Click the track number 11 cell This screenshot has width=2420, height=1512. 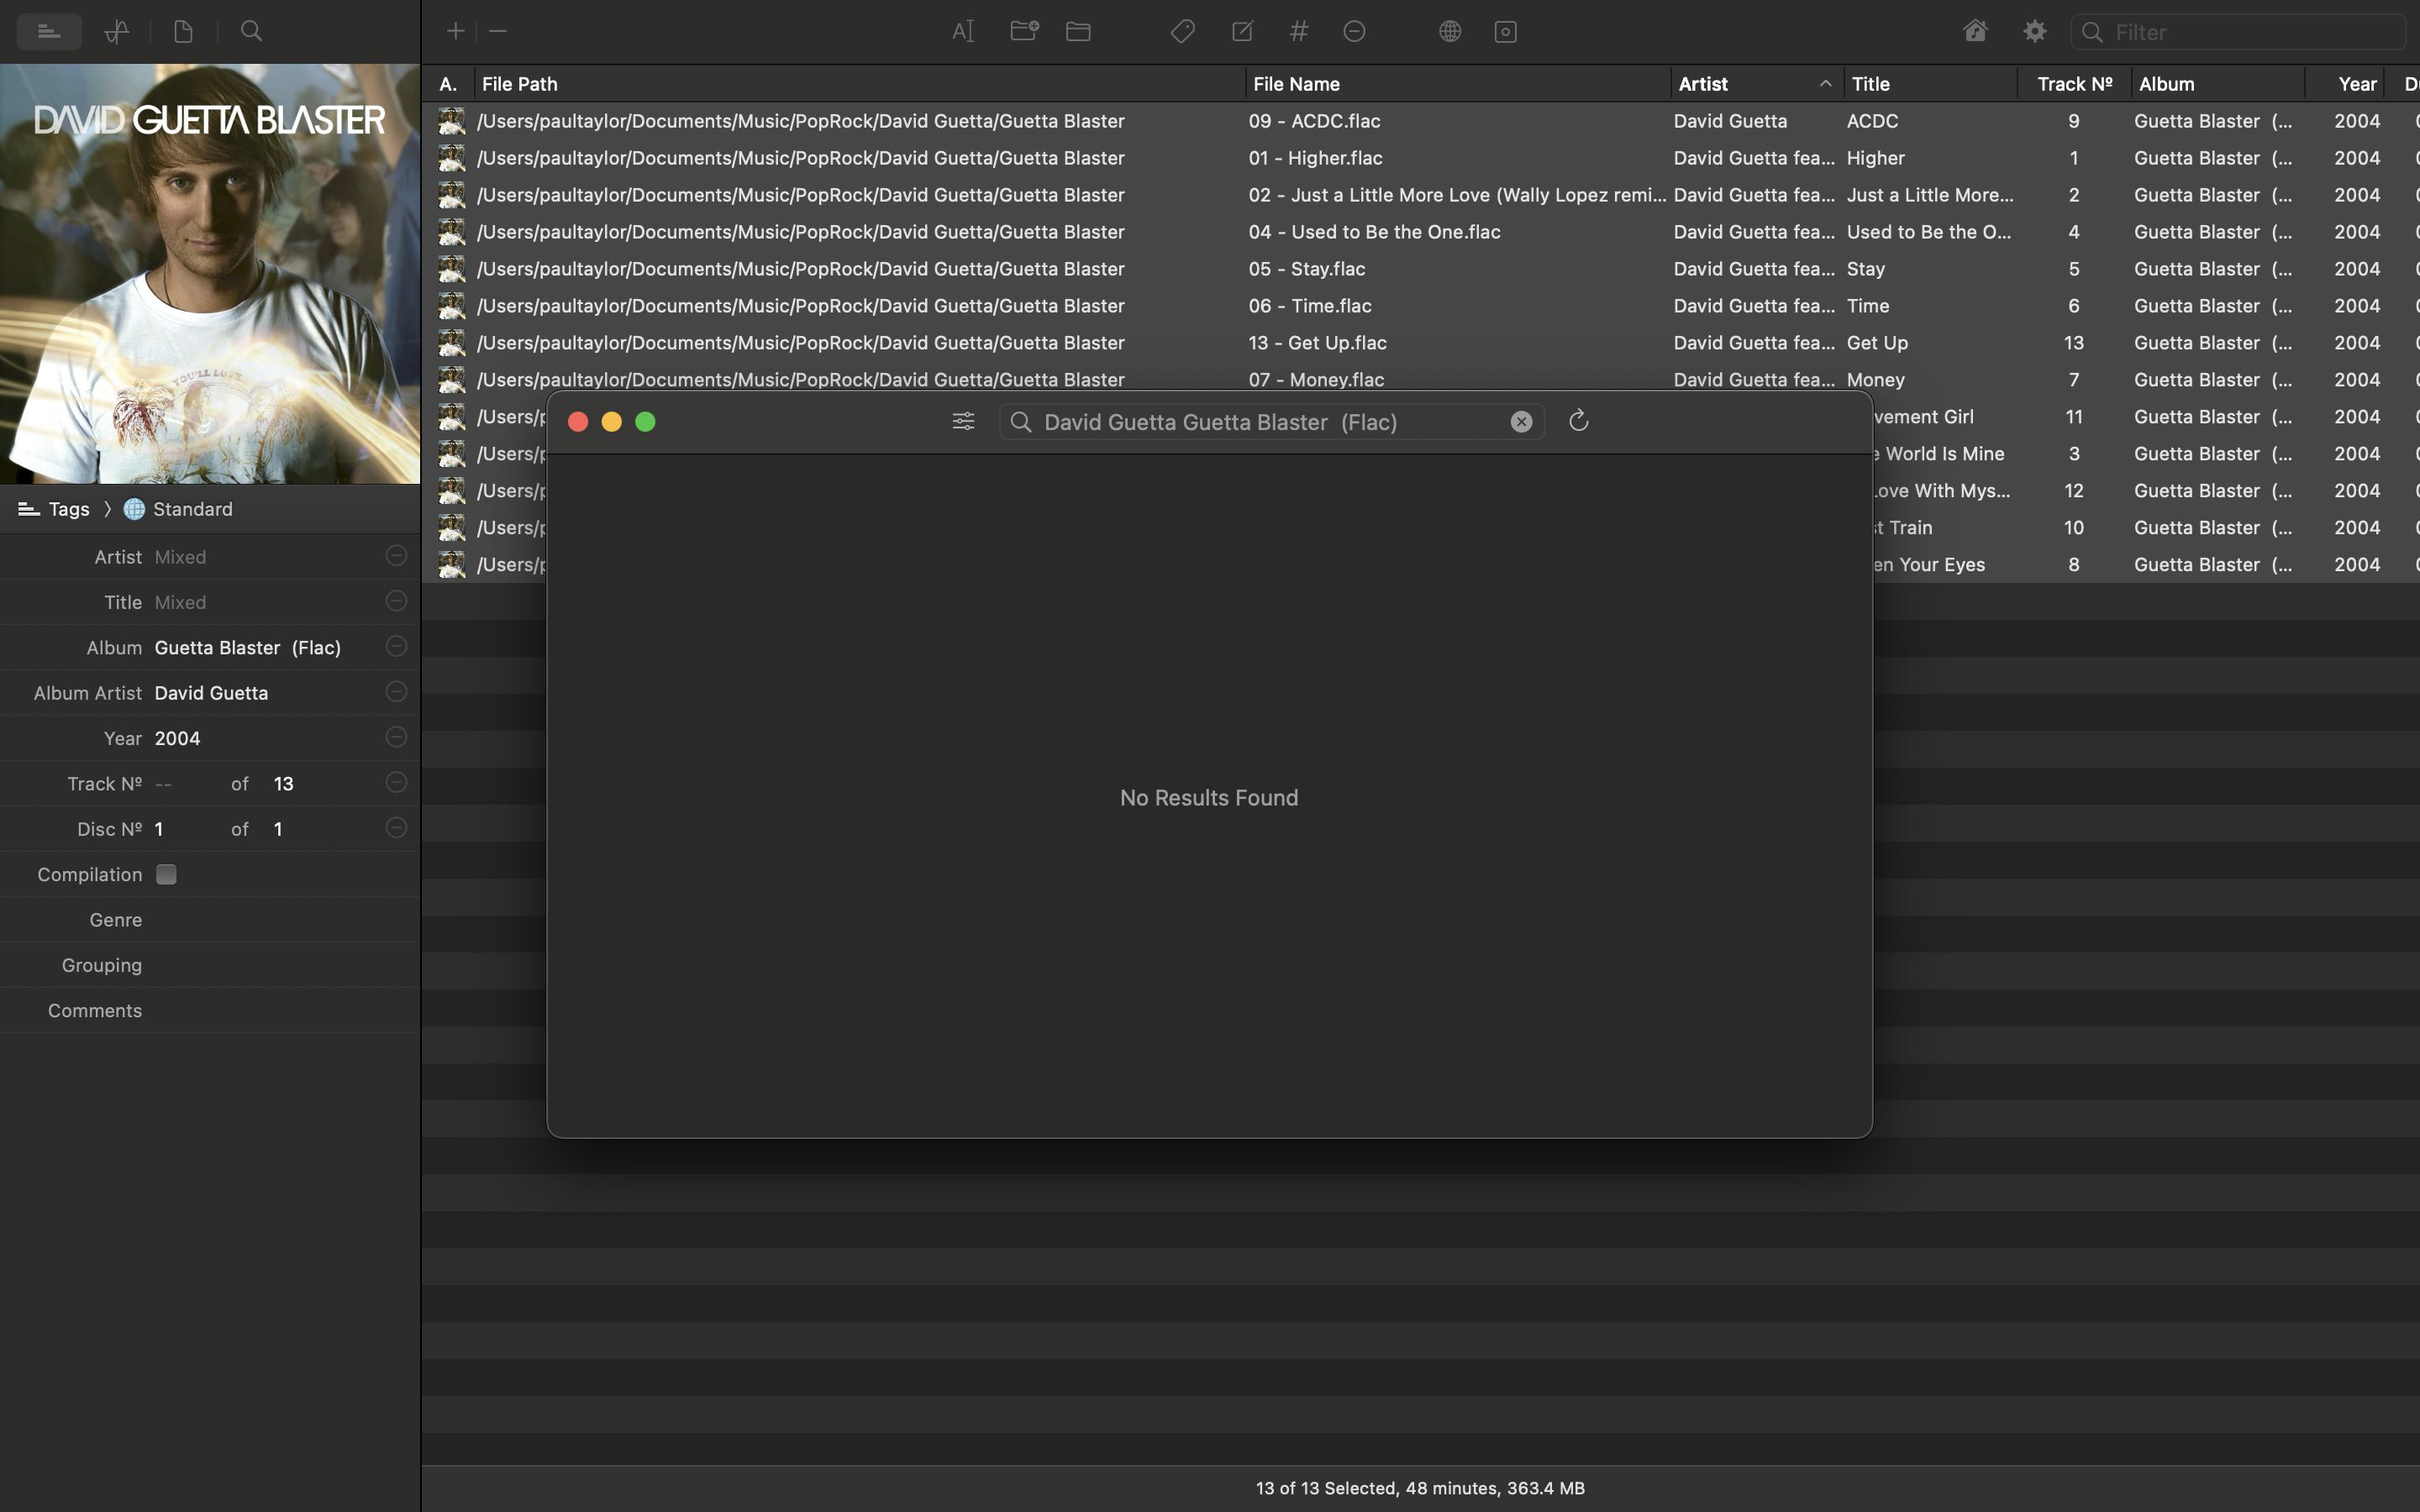tap(2074, 417)
